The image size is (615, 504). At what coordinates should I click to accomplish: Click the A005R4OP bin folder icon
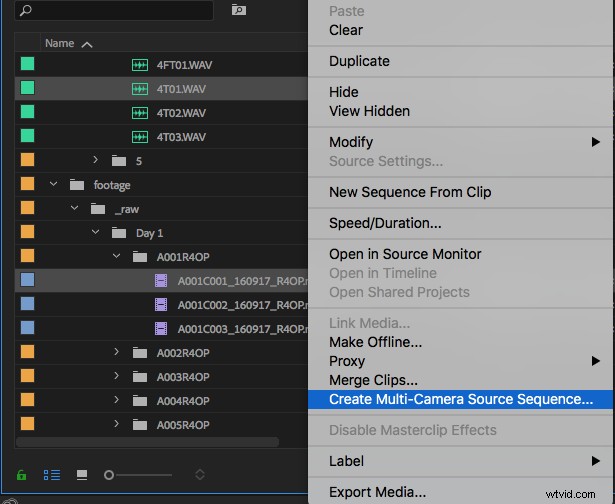point(140,425)
